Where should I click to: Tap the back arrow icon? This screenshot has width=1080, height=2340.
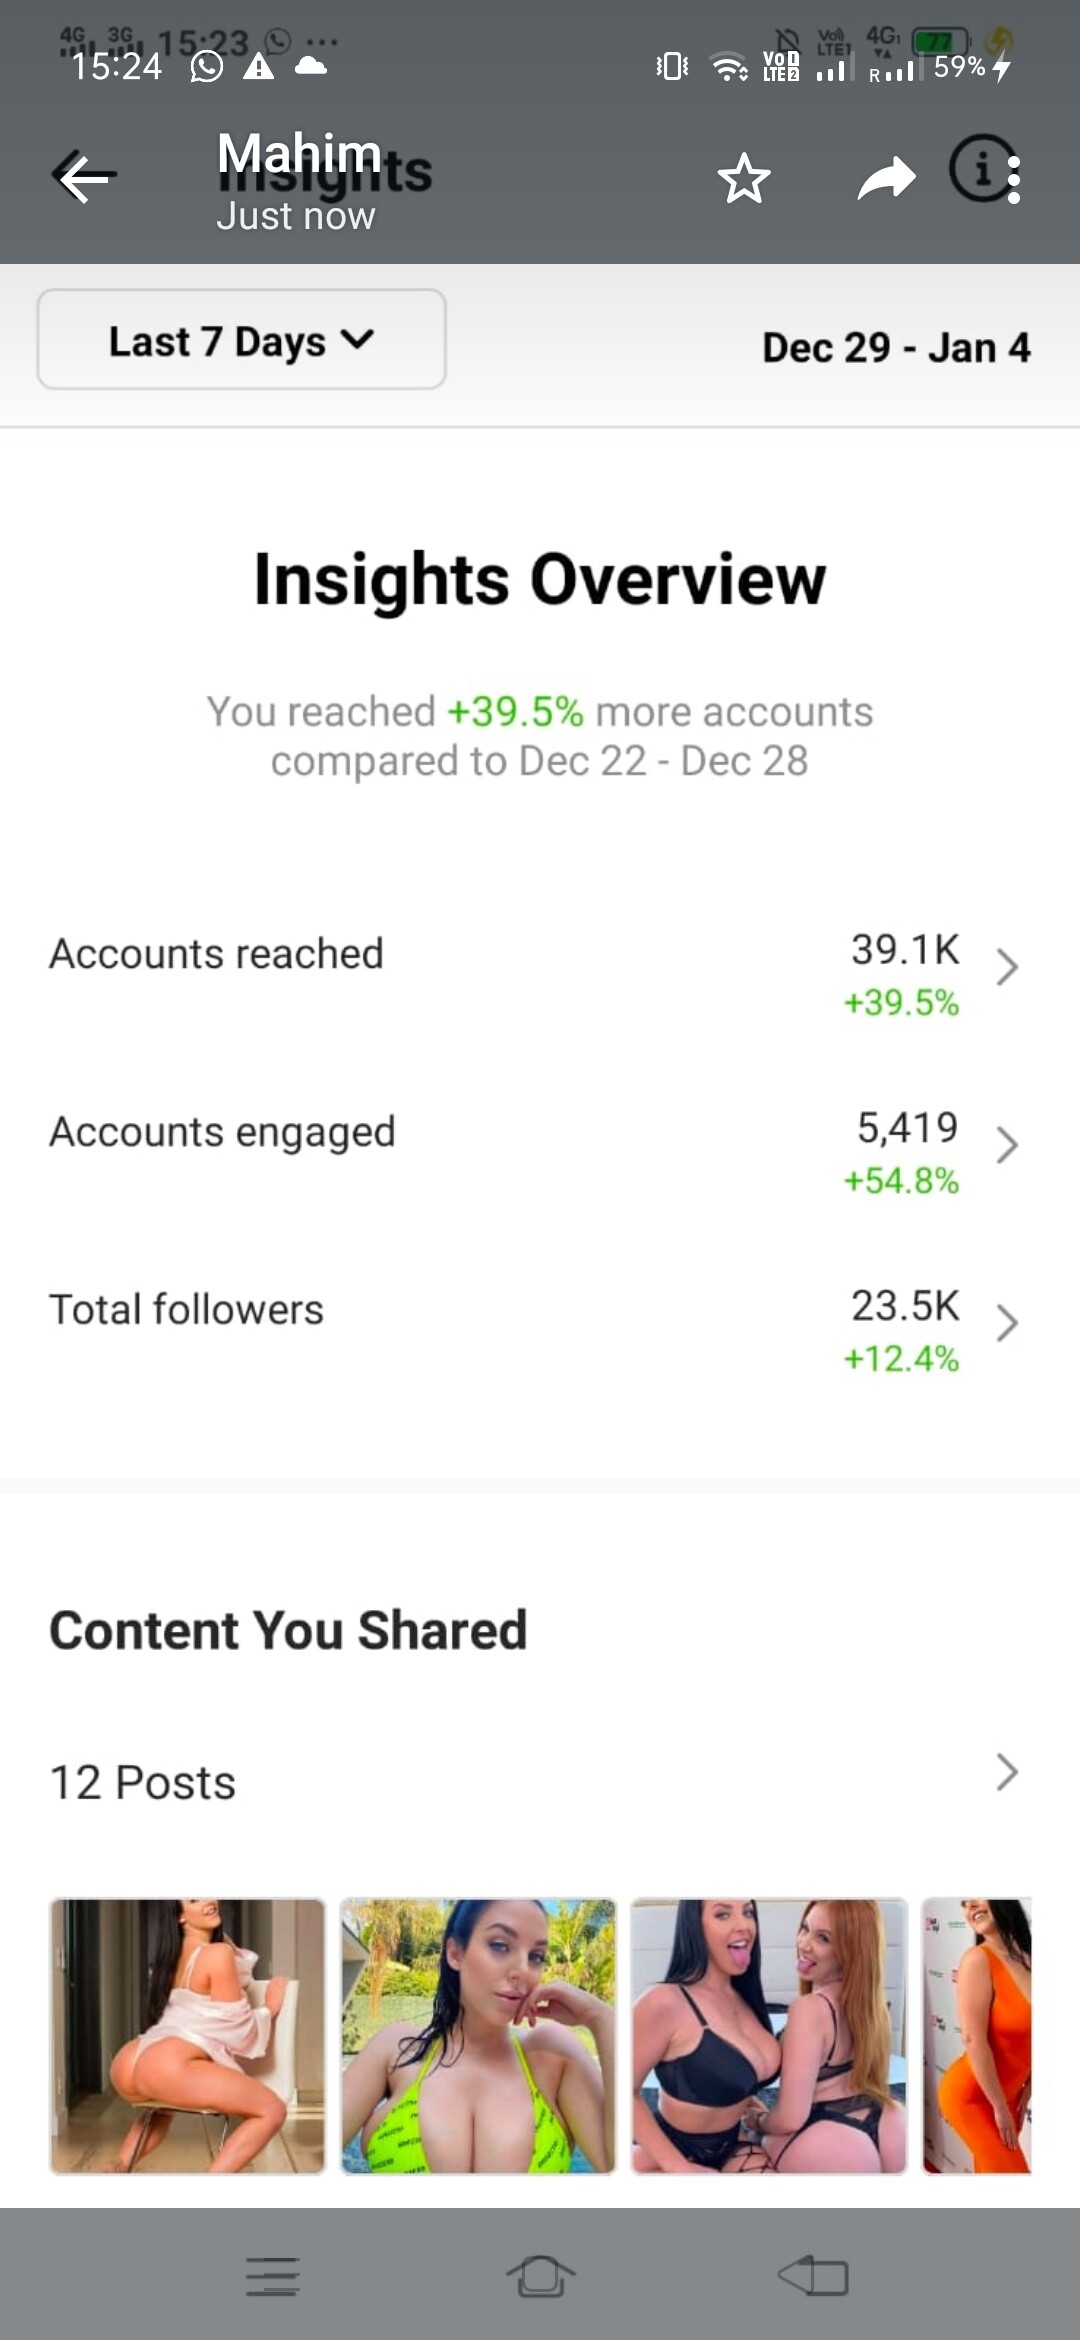(x=84, y=179)
